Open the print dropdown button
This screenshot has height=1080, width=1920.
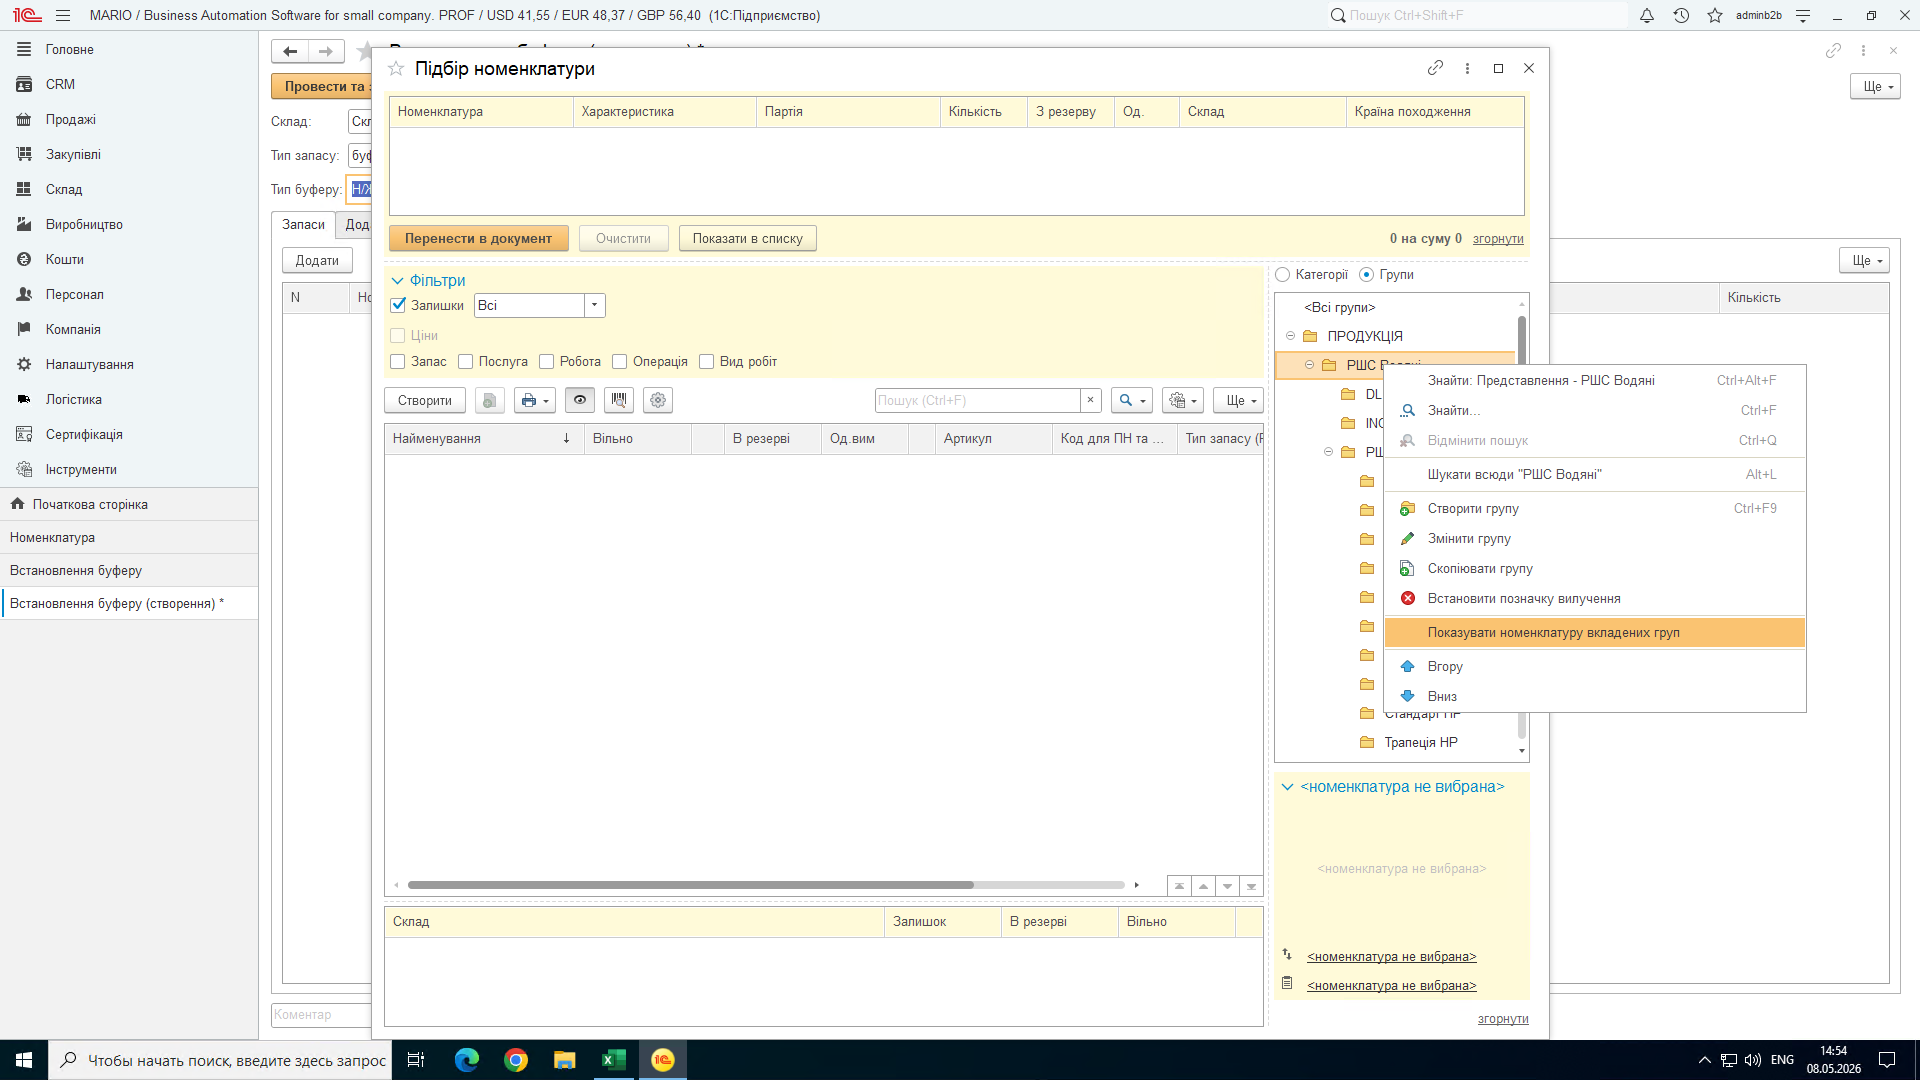[535, 400]
